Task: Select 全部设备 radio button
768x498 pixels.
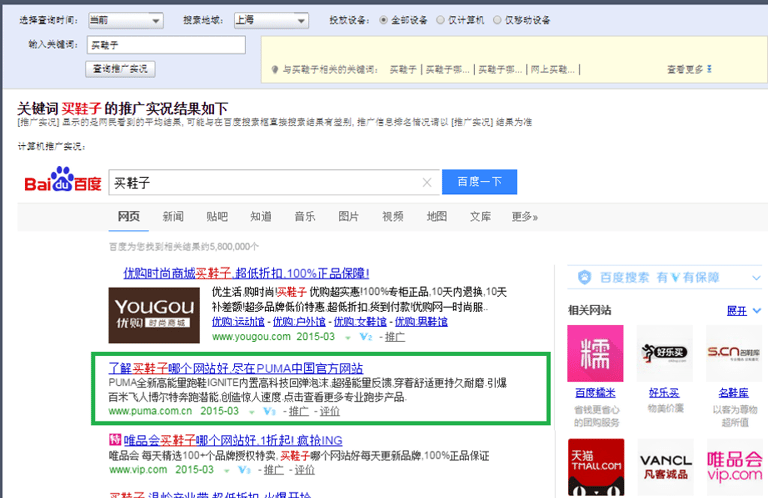Action: coord(384,20)
